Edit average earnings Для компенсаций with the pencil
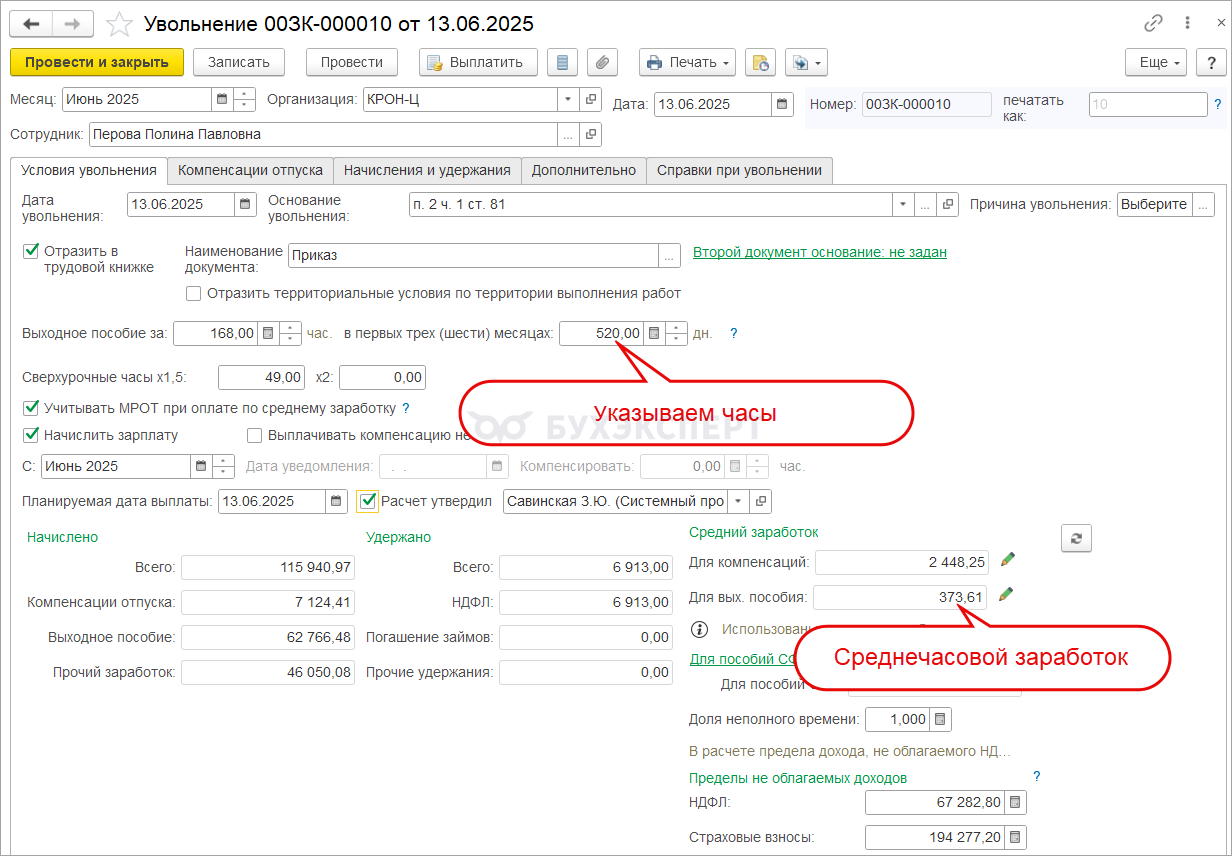The image size is (1232, 856). (x=1007, y=559)
